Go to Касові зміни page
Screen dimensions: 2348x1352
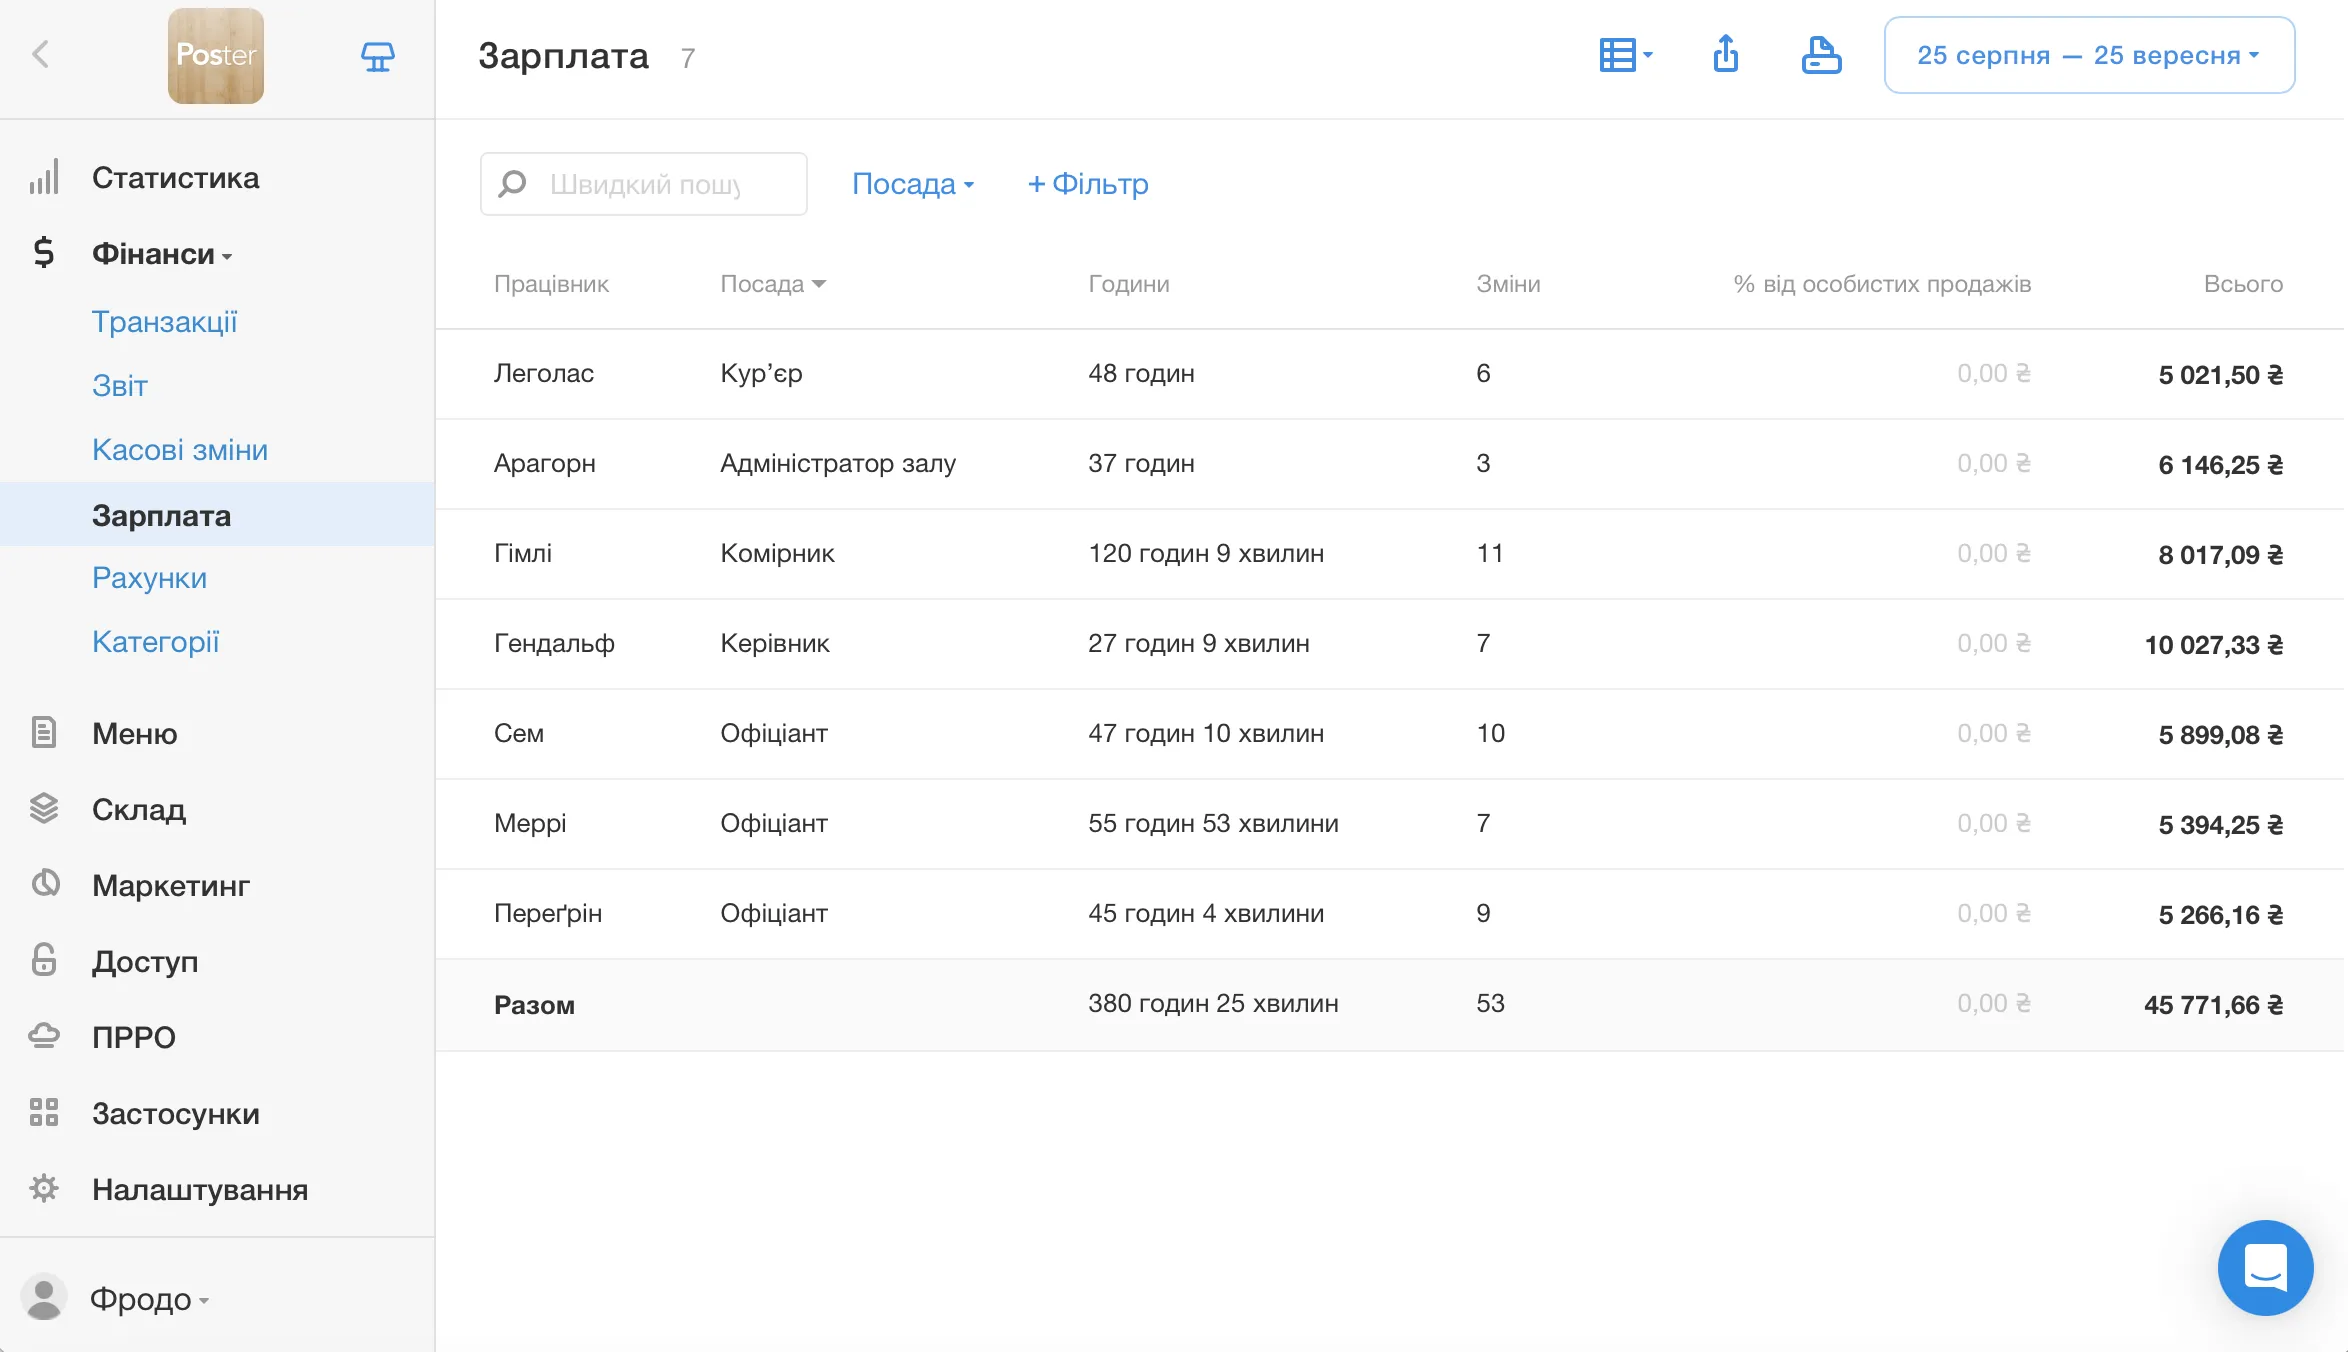180,450
